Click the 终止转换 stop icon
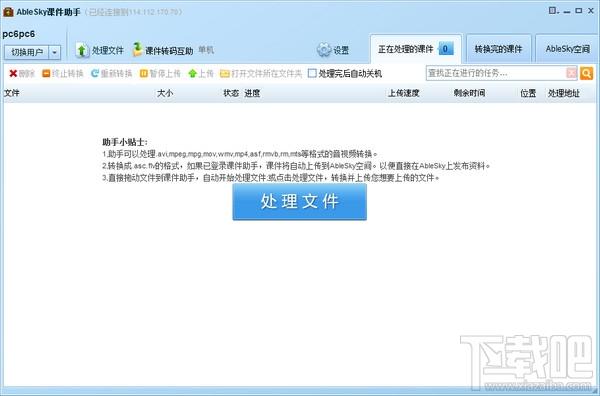This screenshot has height=396, width=600. 46,73
